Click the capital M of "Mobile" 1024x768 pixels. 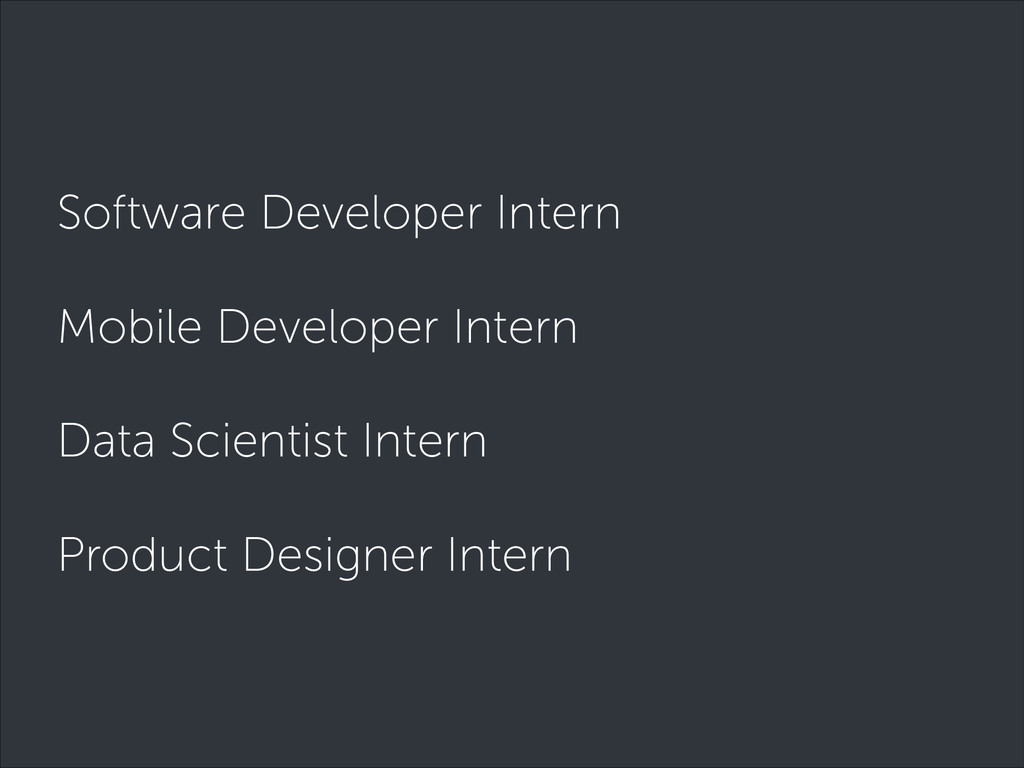coord(78,326)
